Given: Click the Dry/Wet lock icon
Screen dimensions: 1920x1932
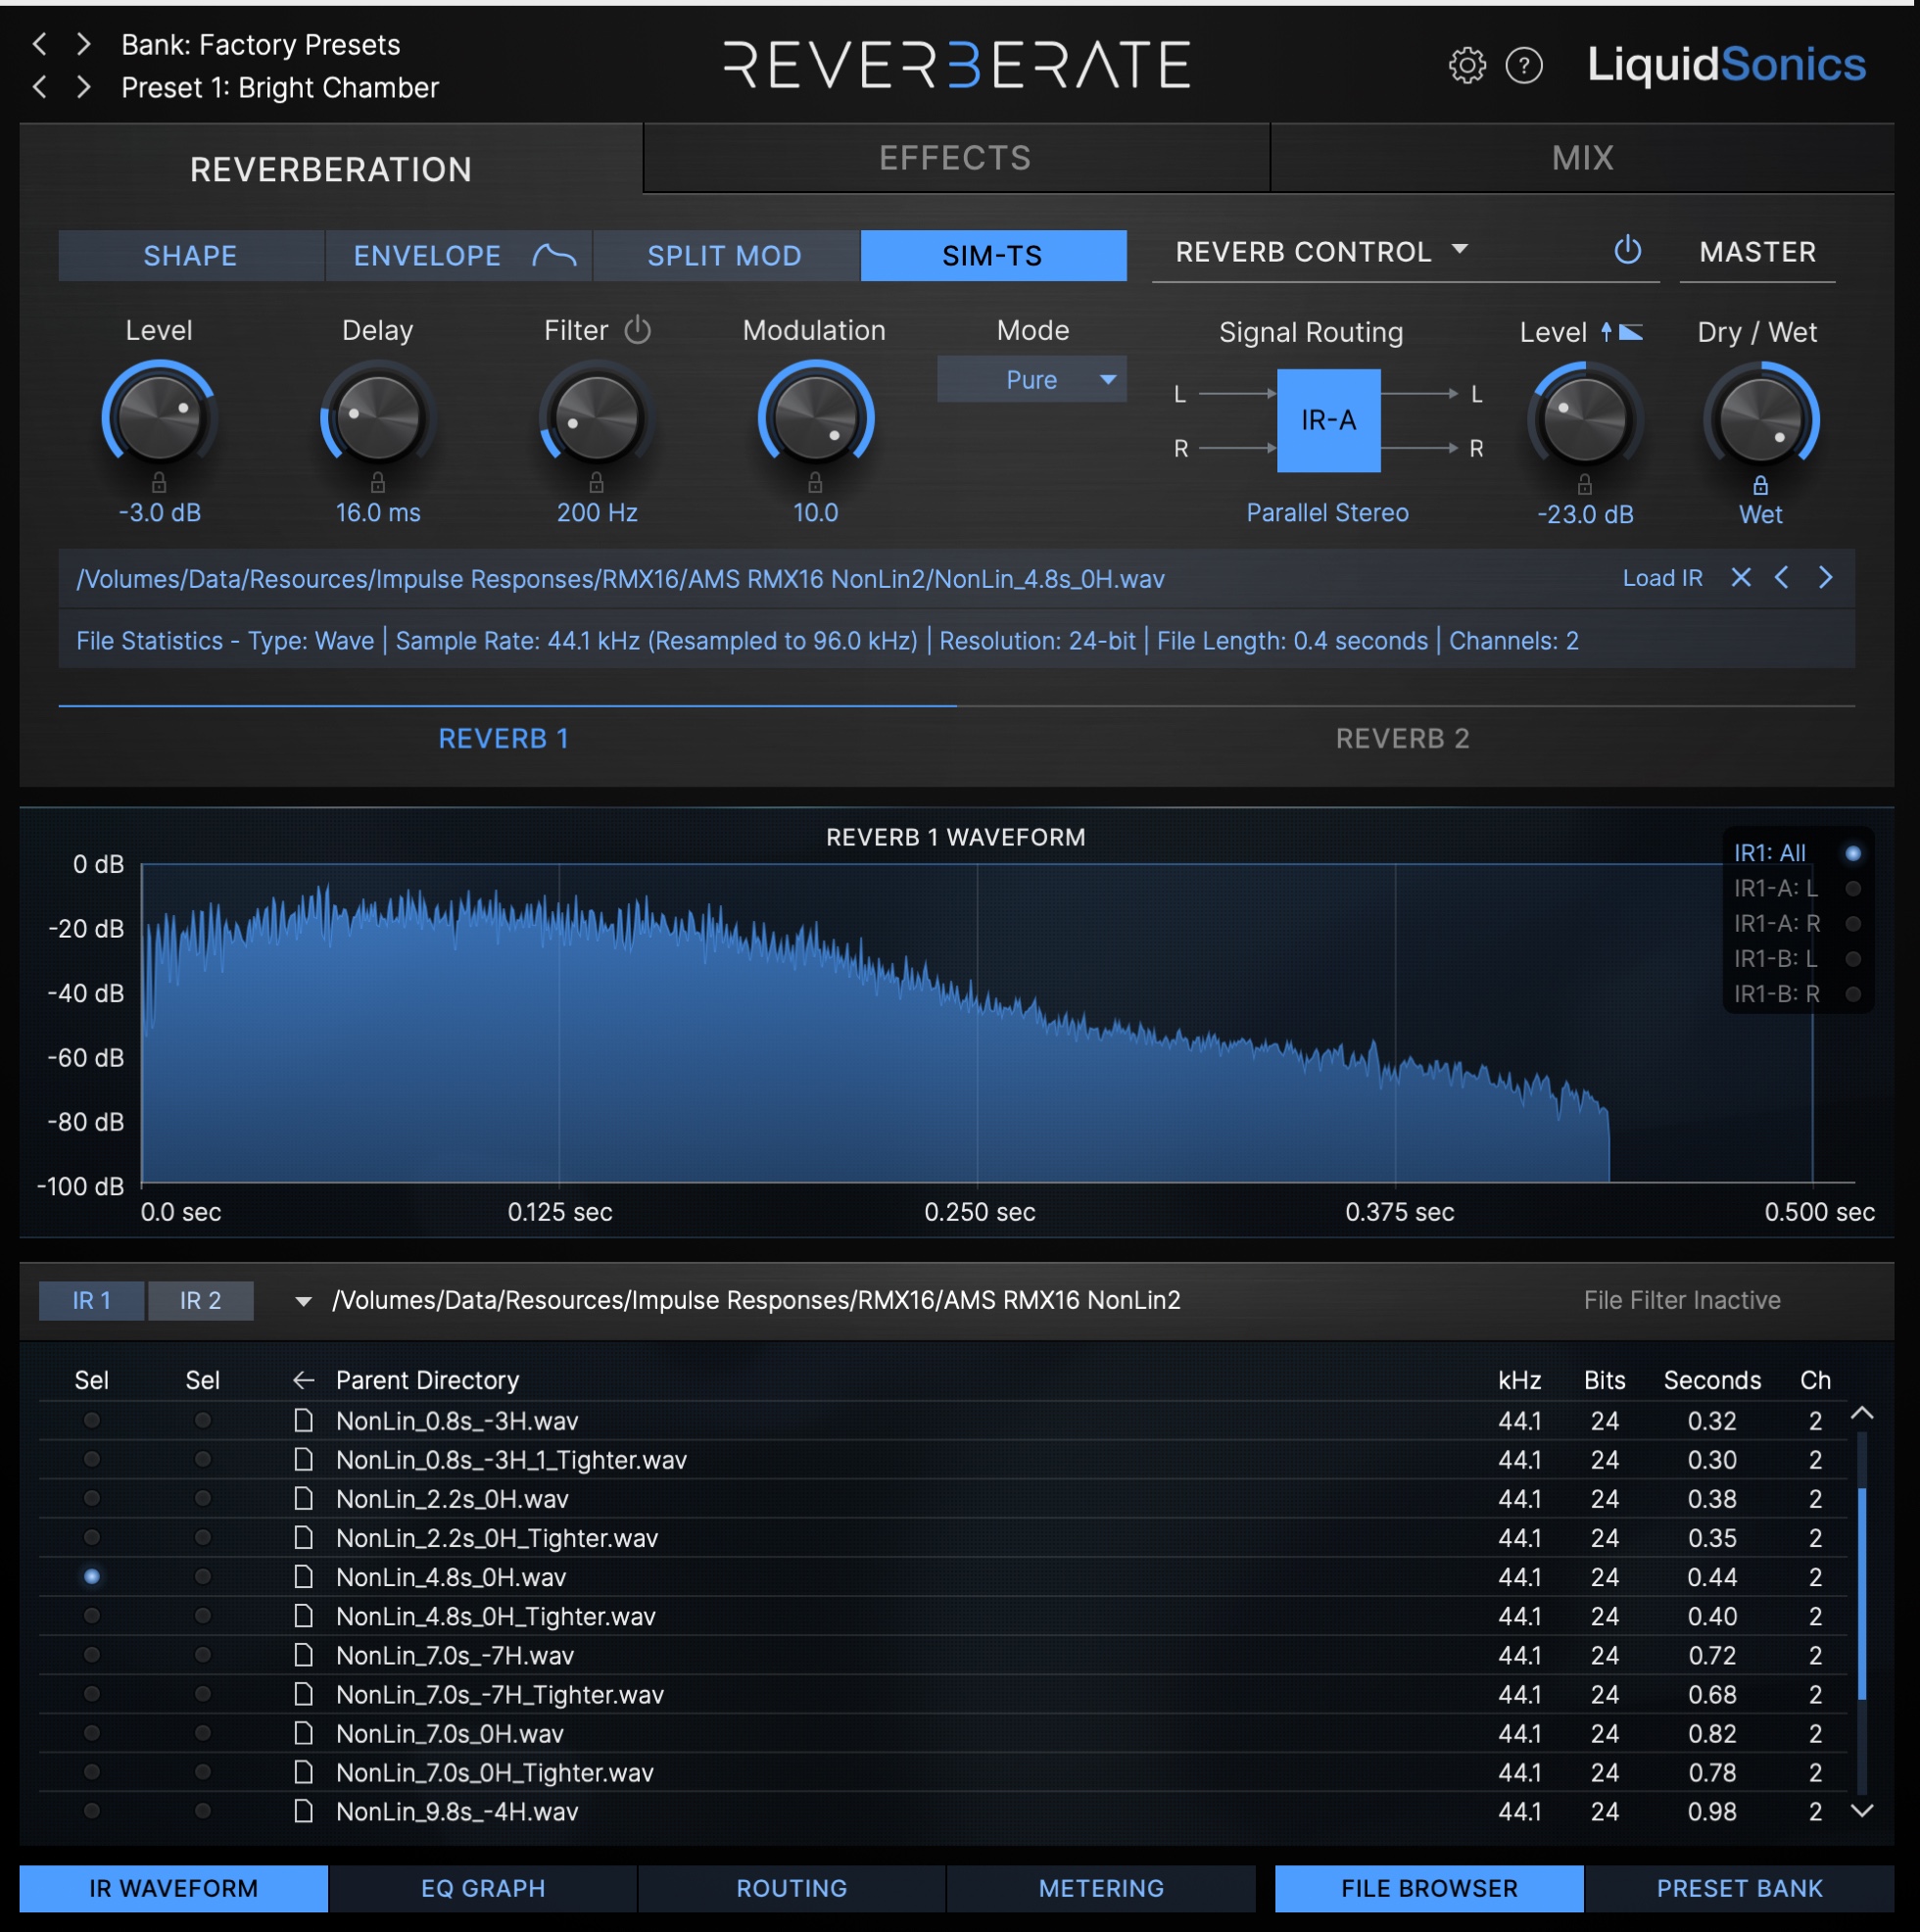Looking at the screenshot, I should point(1761,485).
